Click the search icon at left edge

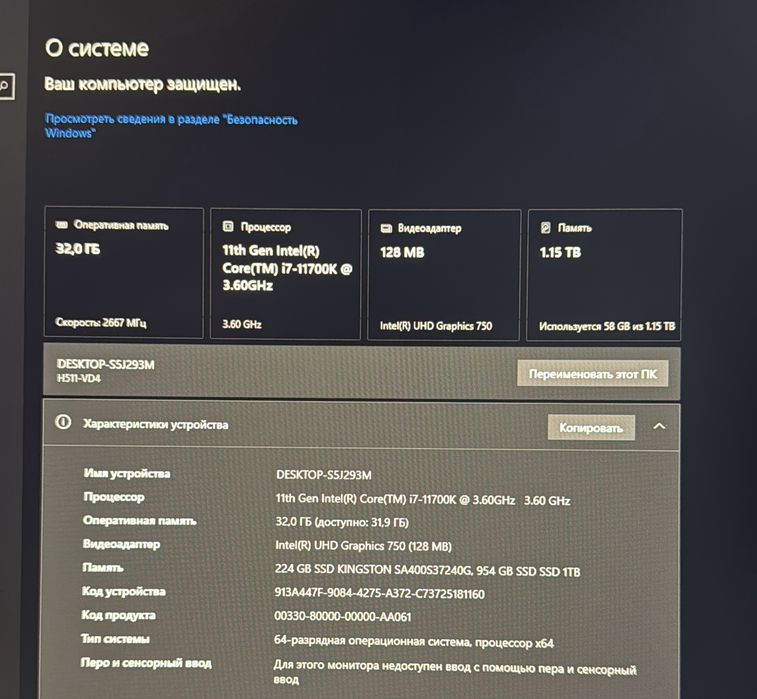pyautogui.click(x=5, y=86)
